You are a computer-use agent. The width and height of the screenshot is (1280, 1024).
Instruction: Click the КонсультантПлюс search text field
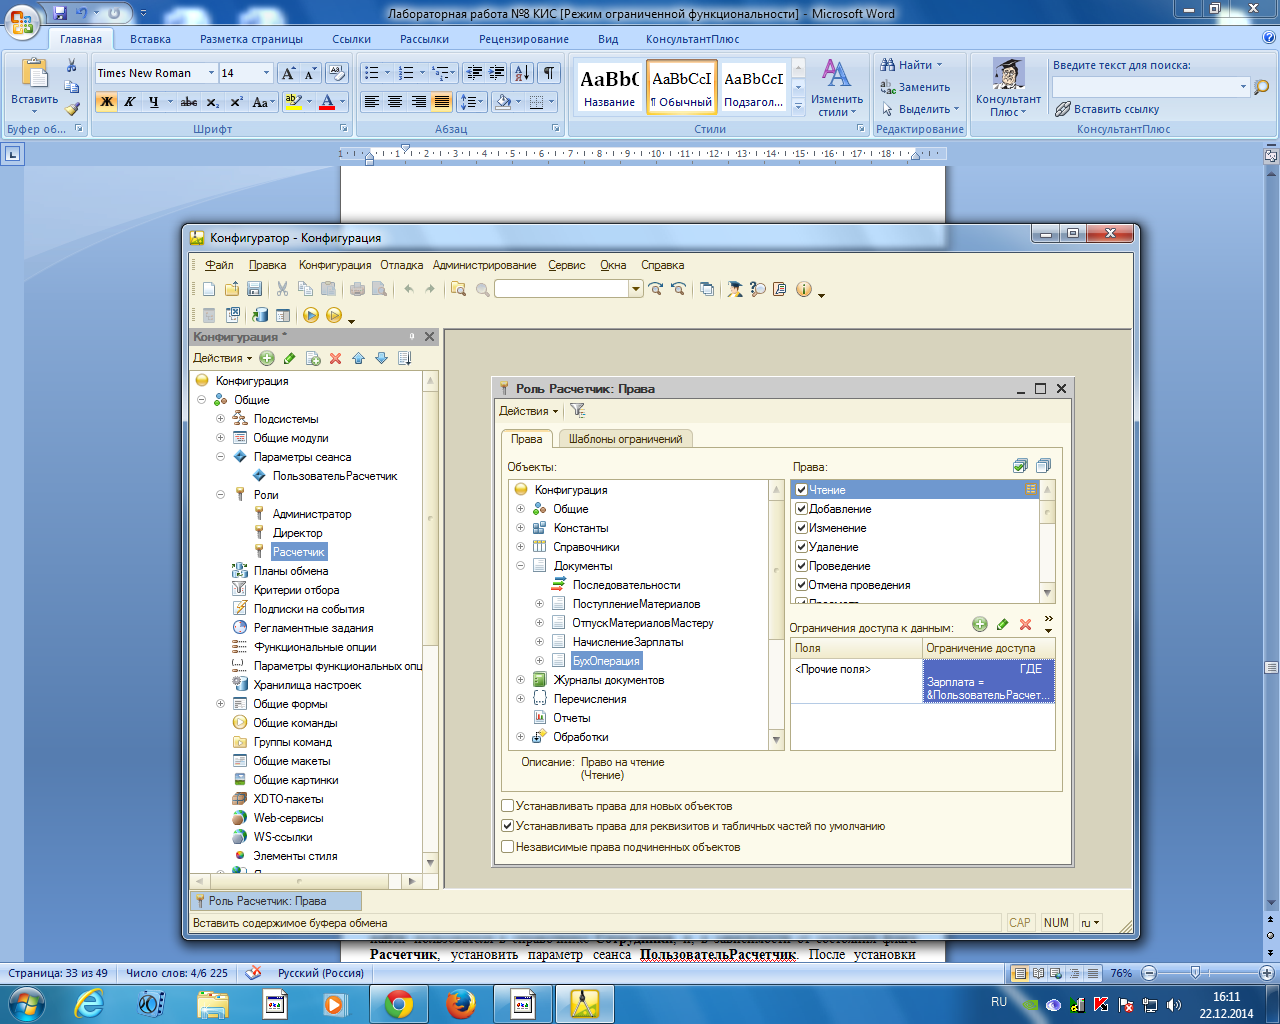click(x=1144, y=87)
